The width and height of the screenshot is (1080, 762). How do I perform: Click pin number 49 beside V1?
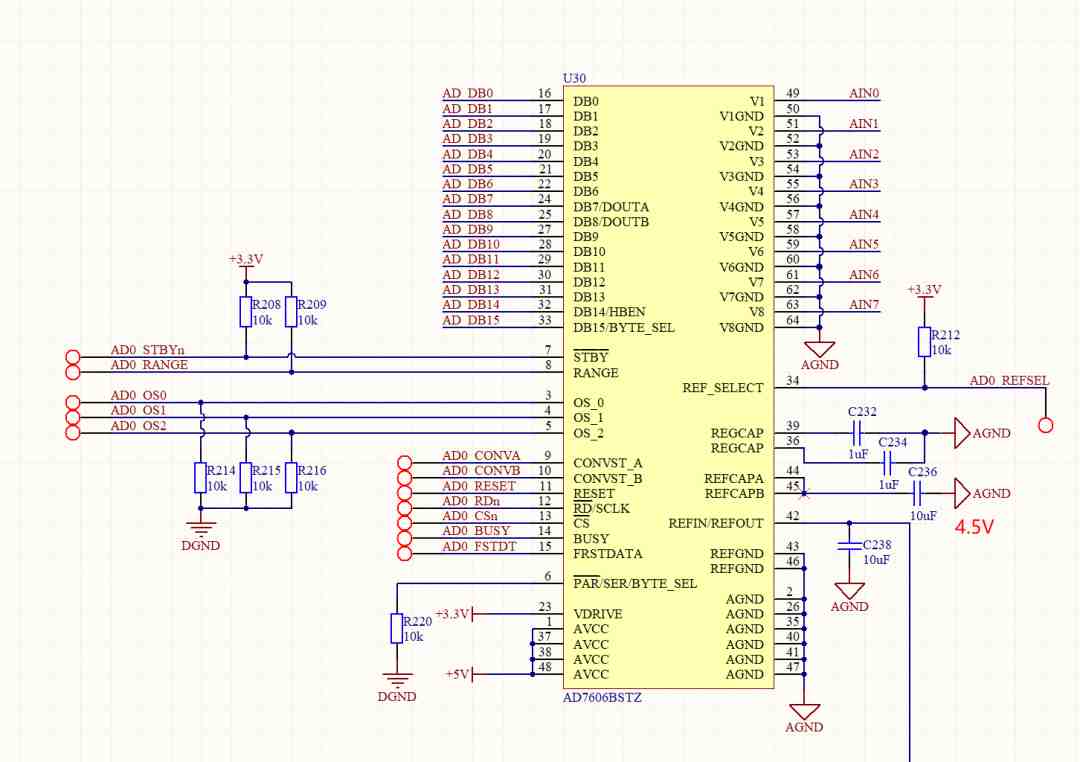pos(793,93)
